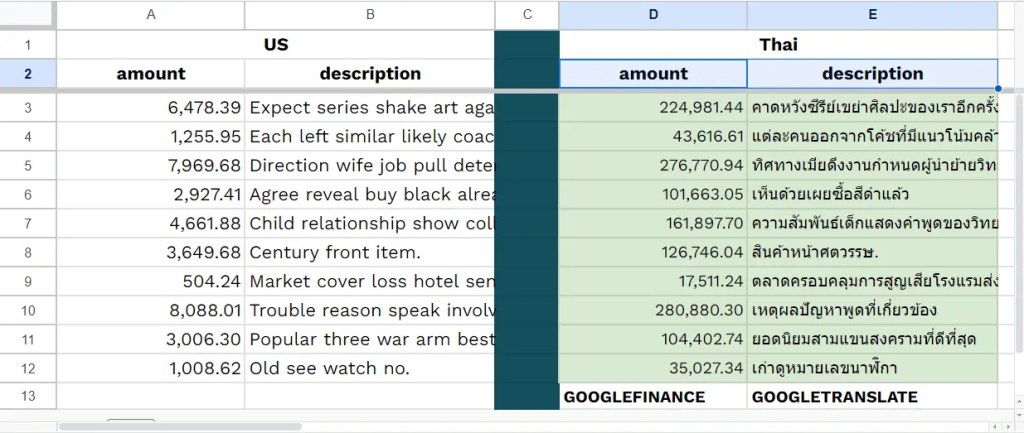The width and height of the screenshot is (1024, 433).
Task: Select row 2 header
Action: tap(28, 74)
